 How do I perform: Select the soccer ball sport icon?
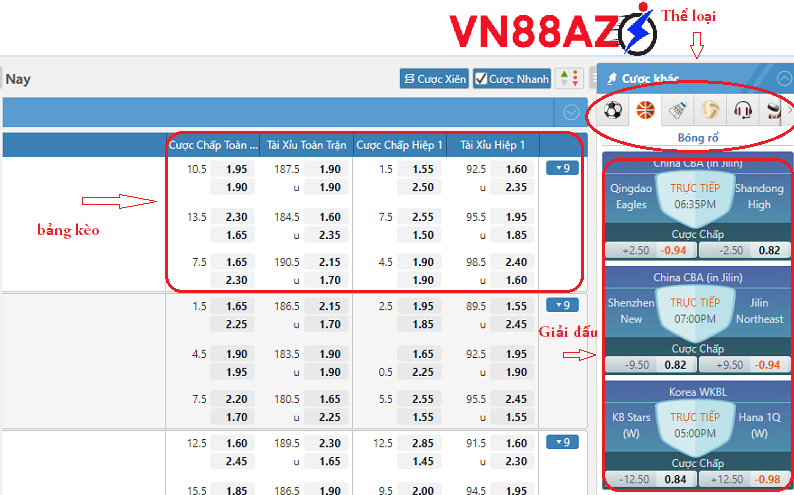click(x=613, y=110)
